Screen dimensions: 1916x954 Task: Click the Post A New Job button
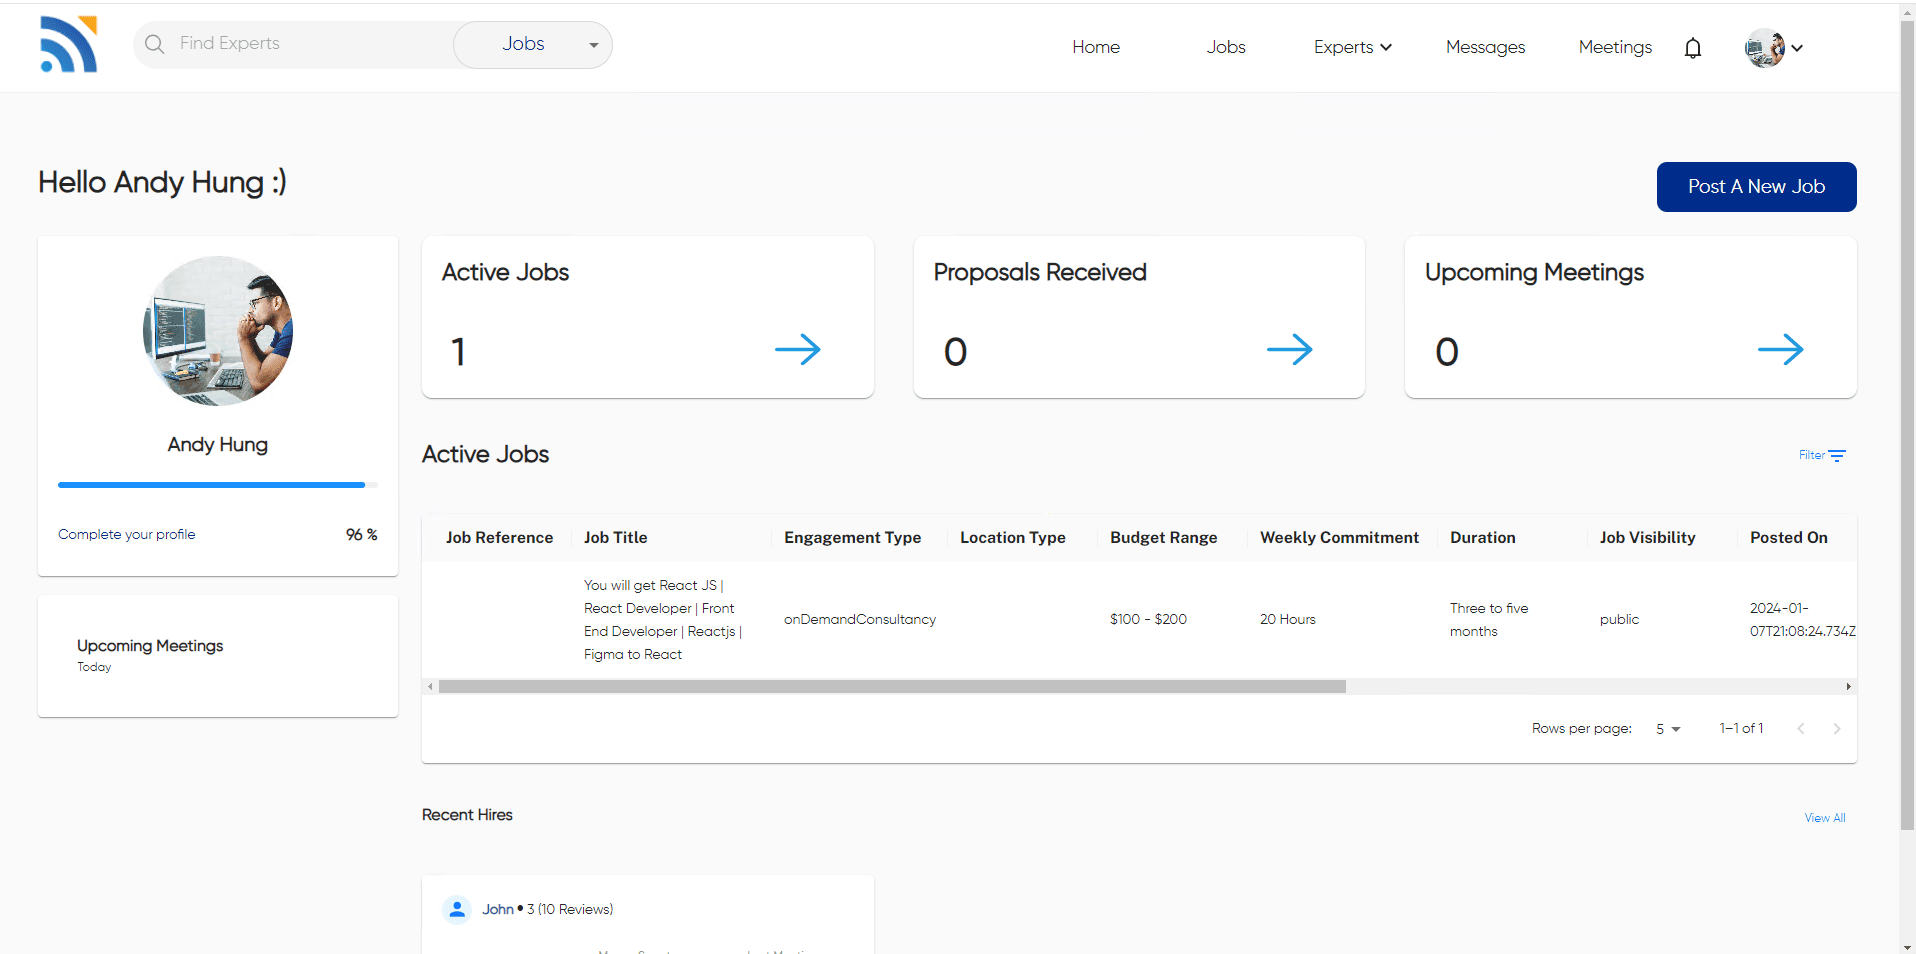(x=1756, y=187)
